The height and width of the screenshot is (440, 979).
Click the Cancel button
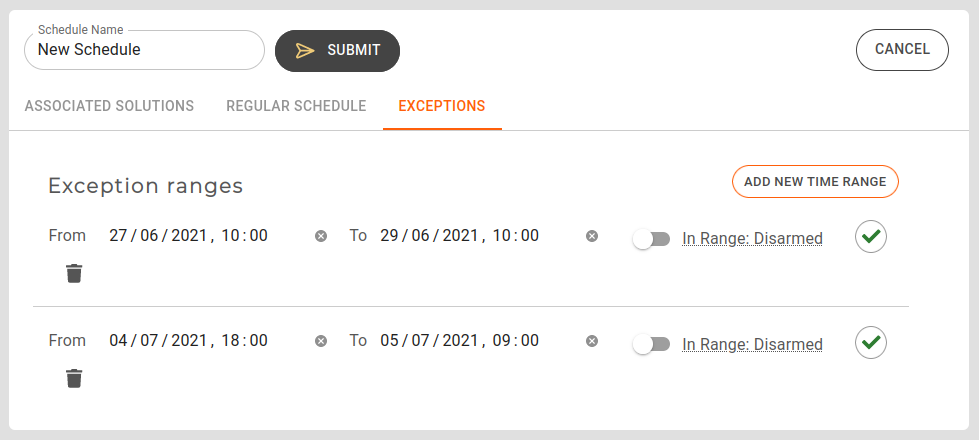(902, 49)
